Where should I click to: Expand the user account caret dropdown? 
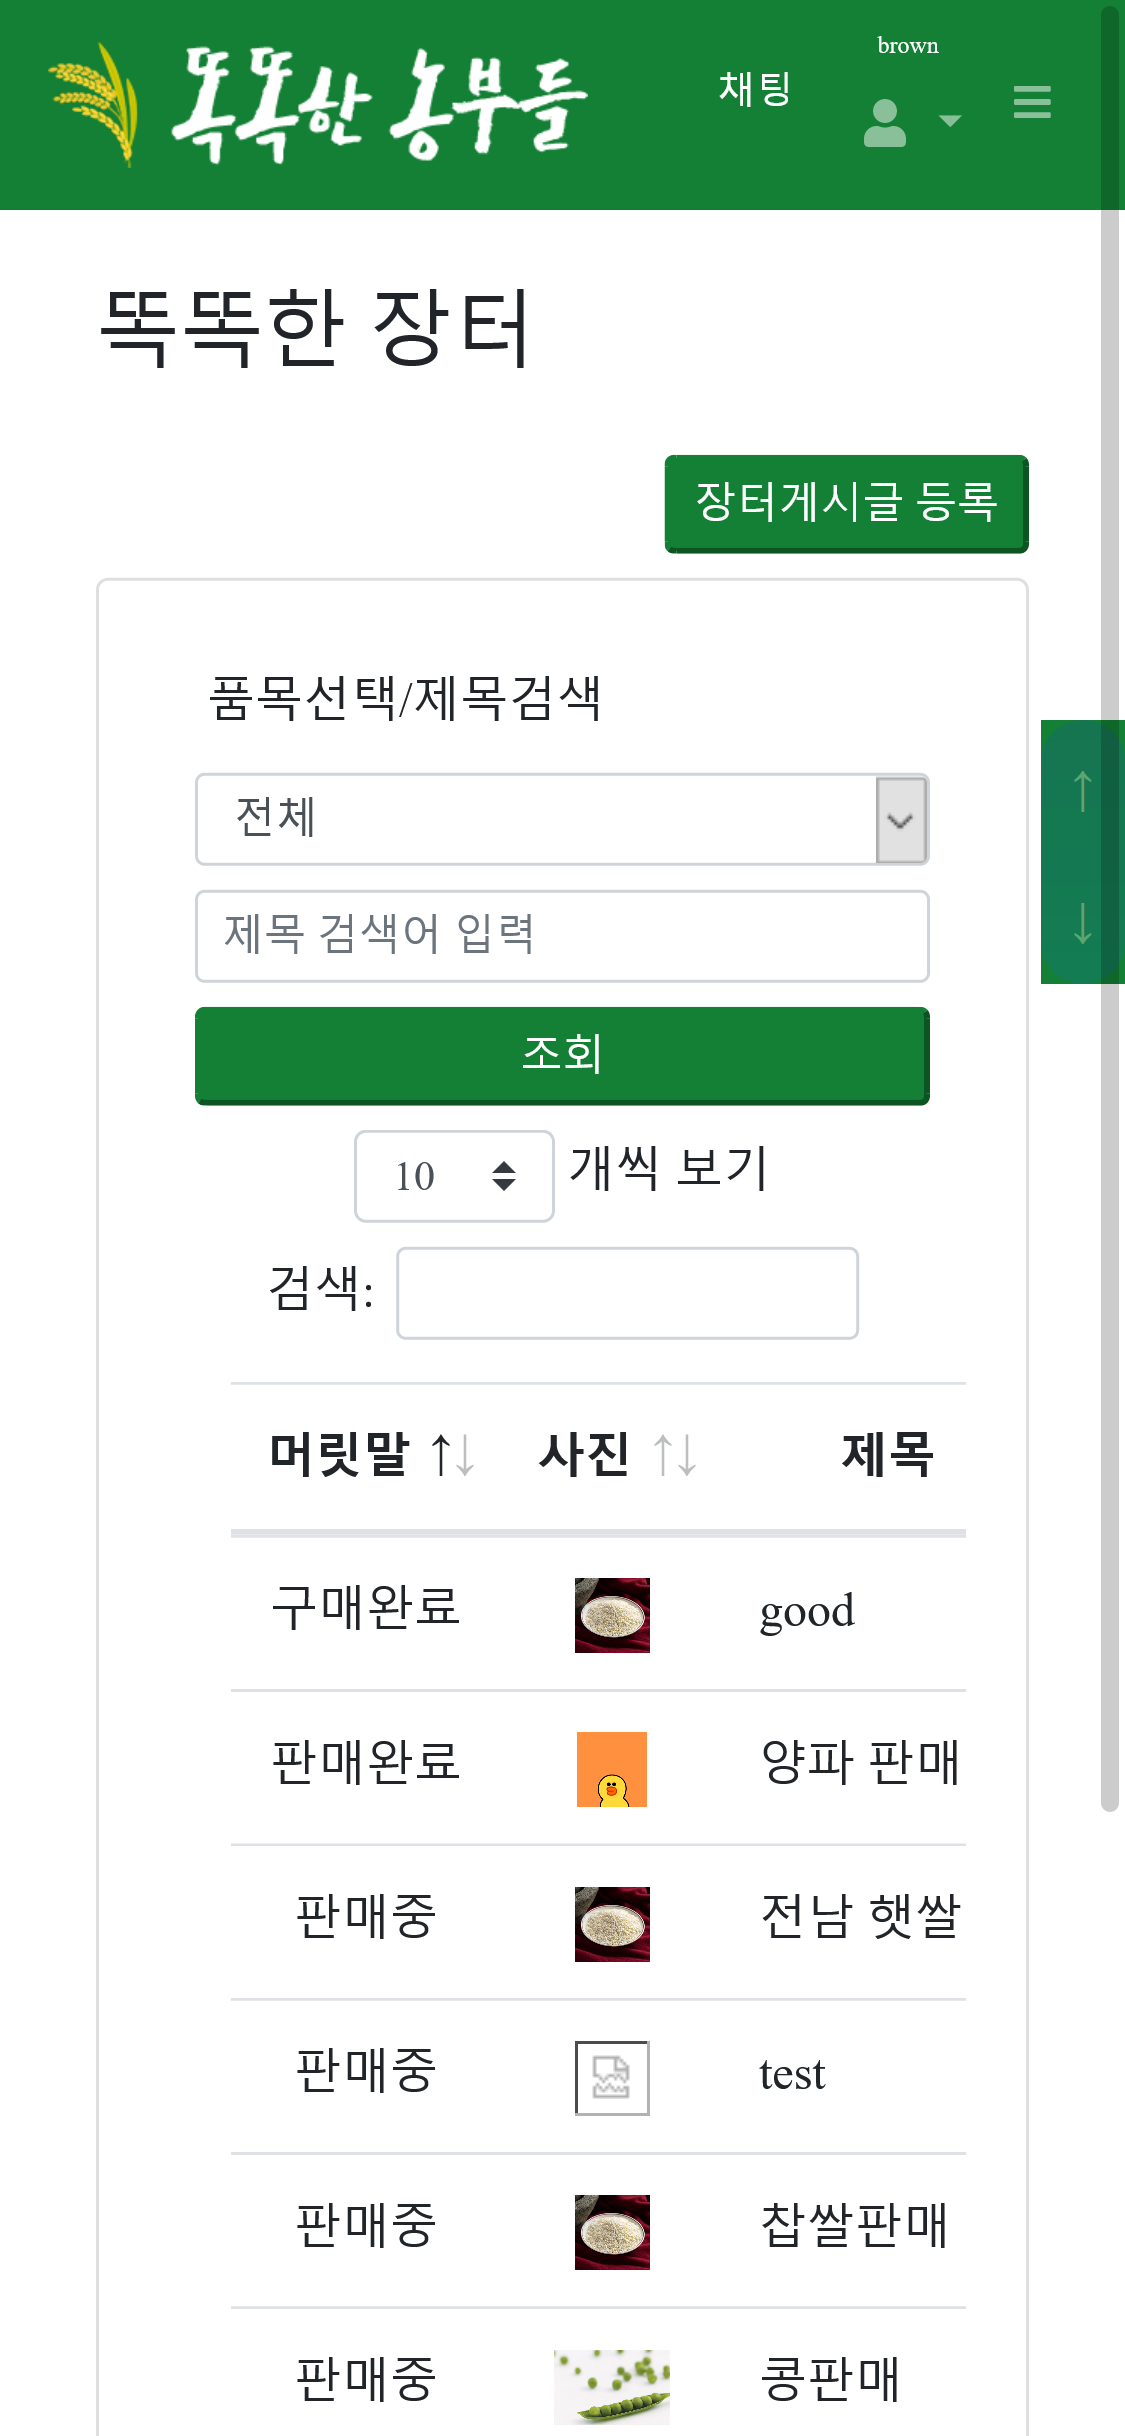[x=950, y=121]
